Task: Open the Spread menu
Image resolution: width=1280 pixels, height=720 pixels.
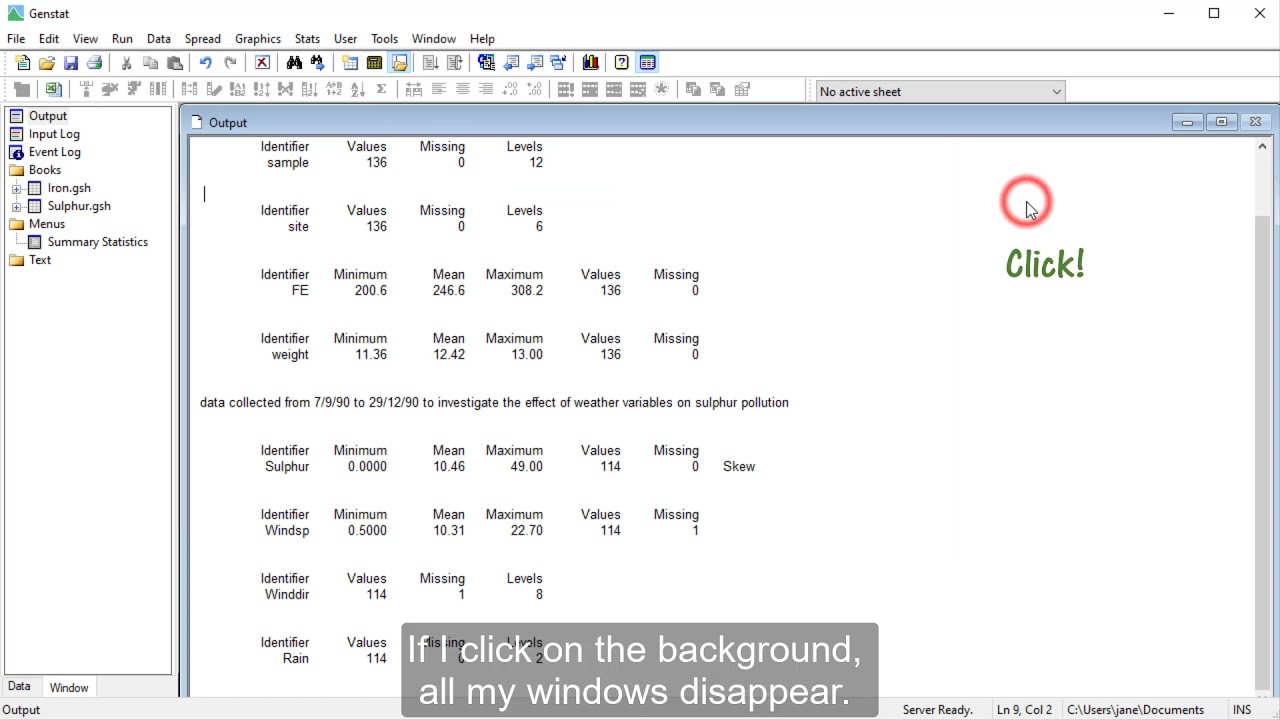Action: (x=202, y=39)
